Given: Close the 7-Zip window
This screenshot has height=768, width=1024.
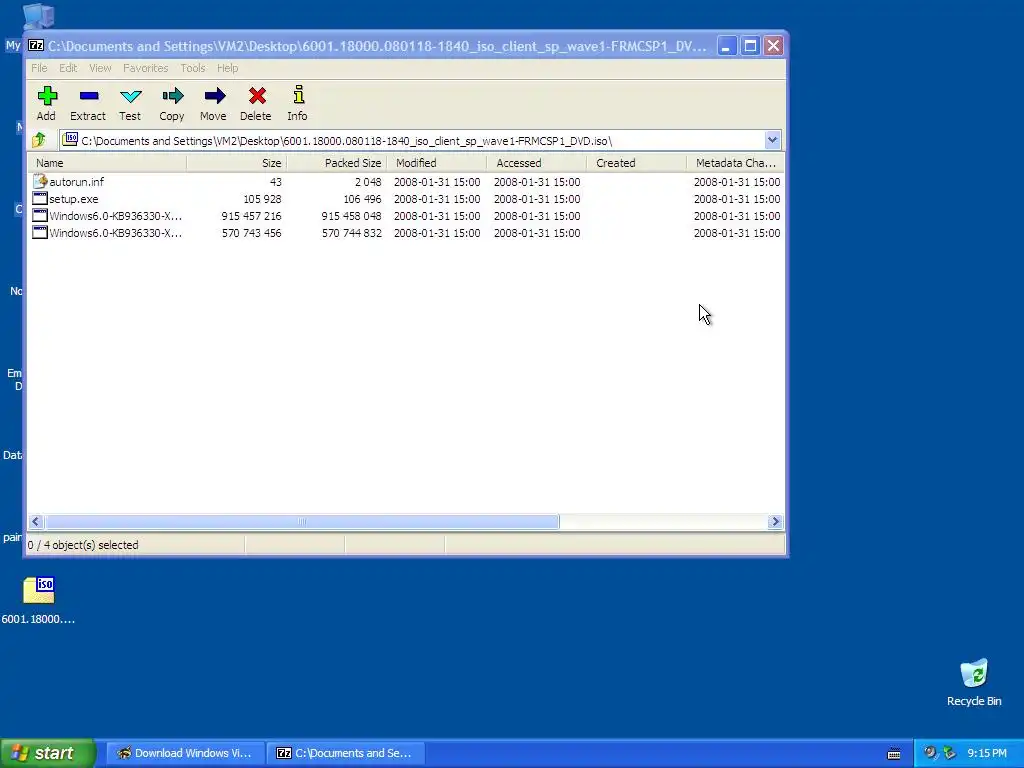Looking at the screenshot, I should coord(773,46).
